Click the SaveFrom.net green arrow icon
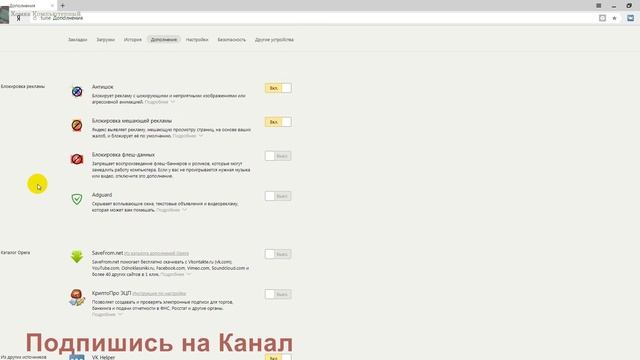640x360 pixels. tap(77, 257)
